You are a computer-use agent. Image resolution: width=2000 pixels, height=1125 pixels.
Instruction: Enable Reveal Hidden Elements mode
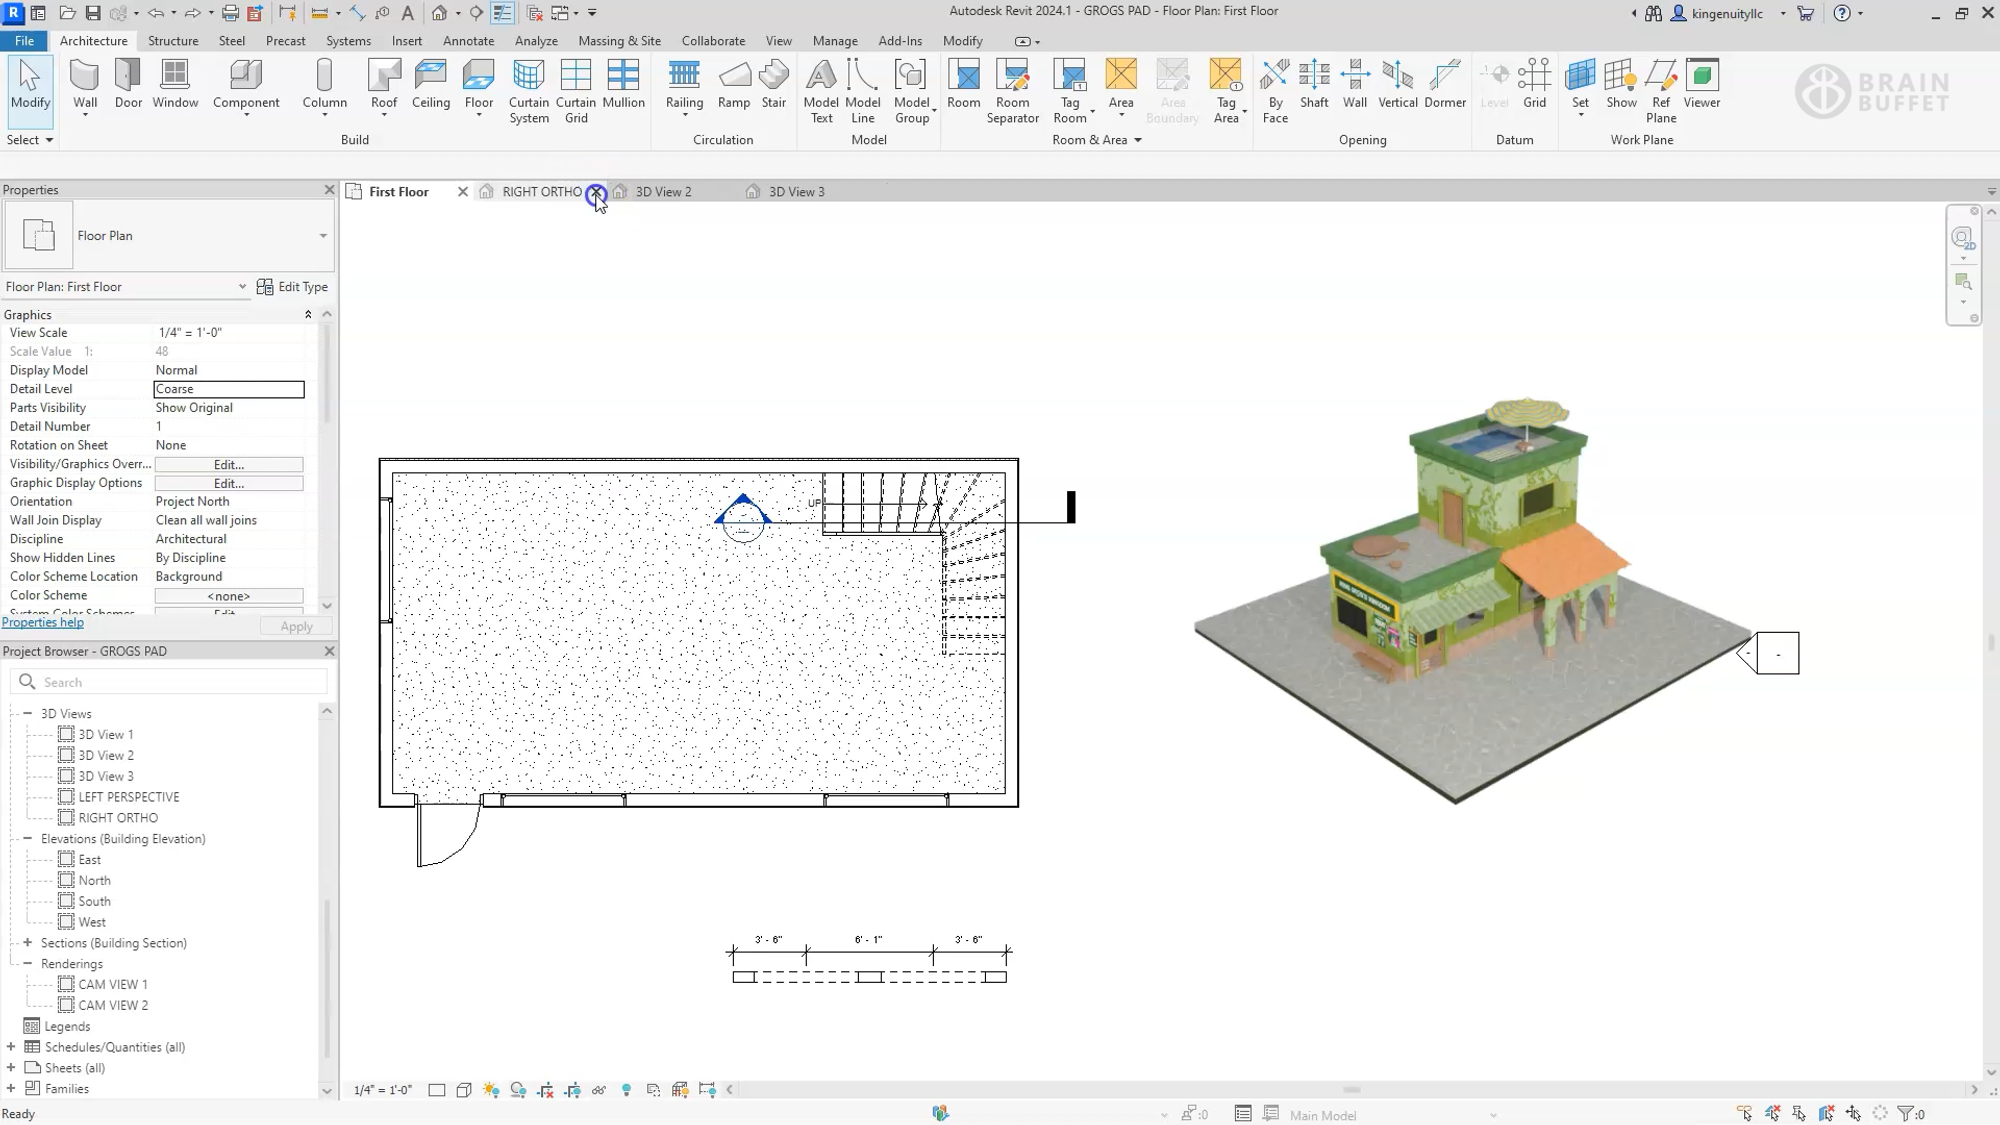point(627,1089)
